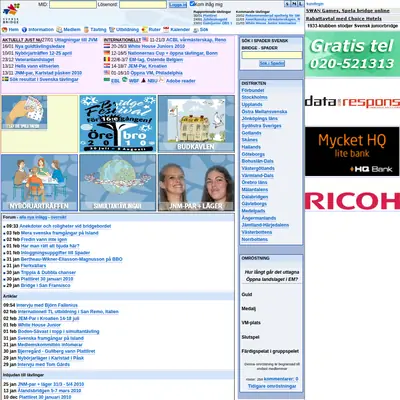Click the MID input field
The width and height of the screenshot is (400, 400).
[73, 5]
